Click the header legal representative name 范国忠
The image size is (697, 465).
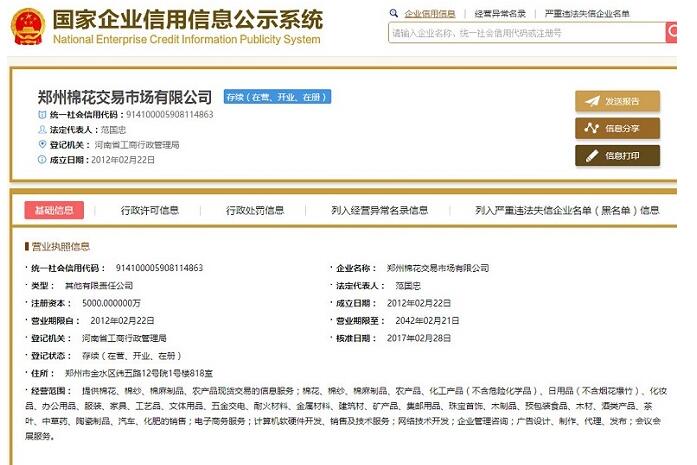point(113,130)
